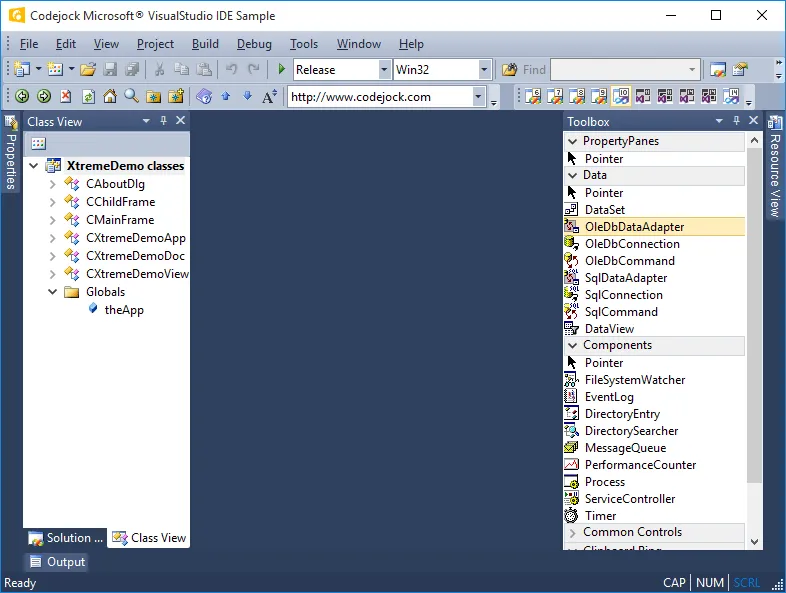Open the File menu
This screenshot has height=593, width=786.
[x=29, y=44]
